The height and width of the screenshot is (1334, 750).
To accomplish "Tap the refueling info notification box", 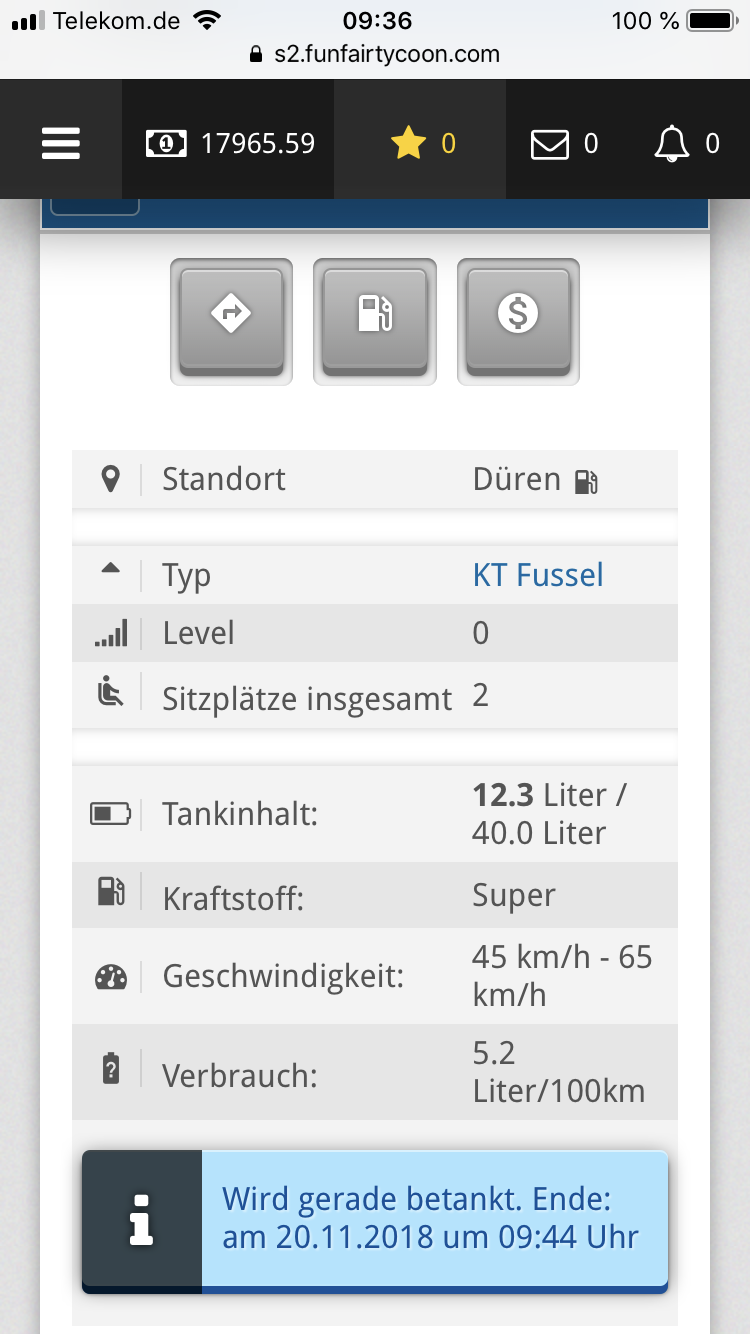I will [375, 1222].
